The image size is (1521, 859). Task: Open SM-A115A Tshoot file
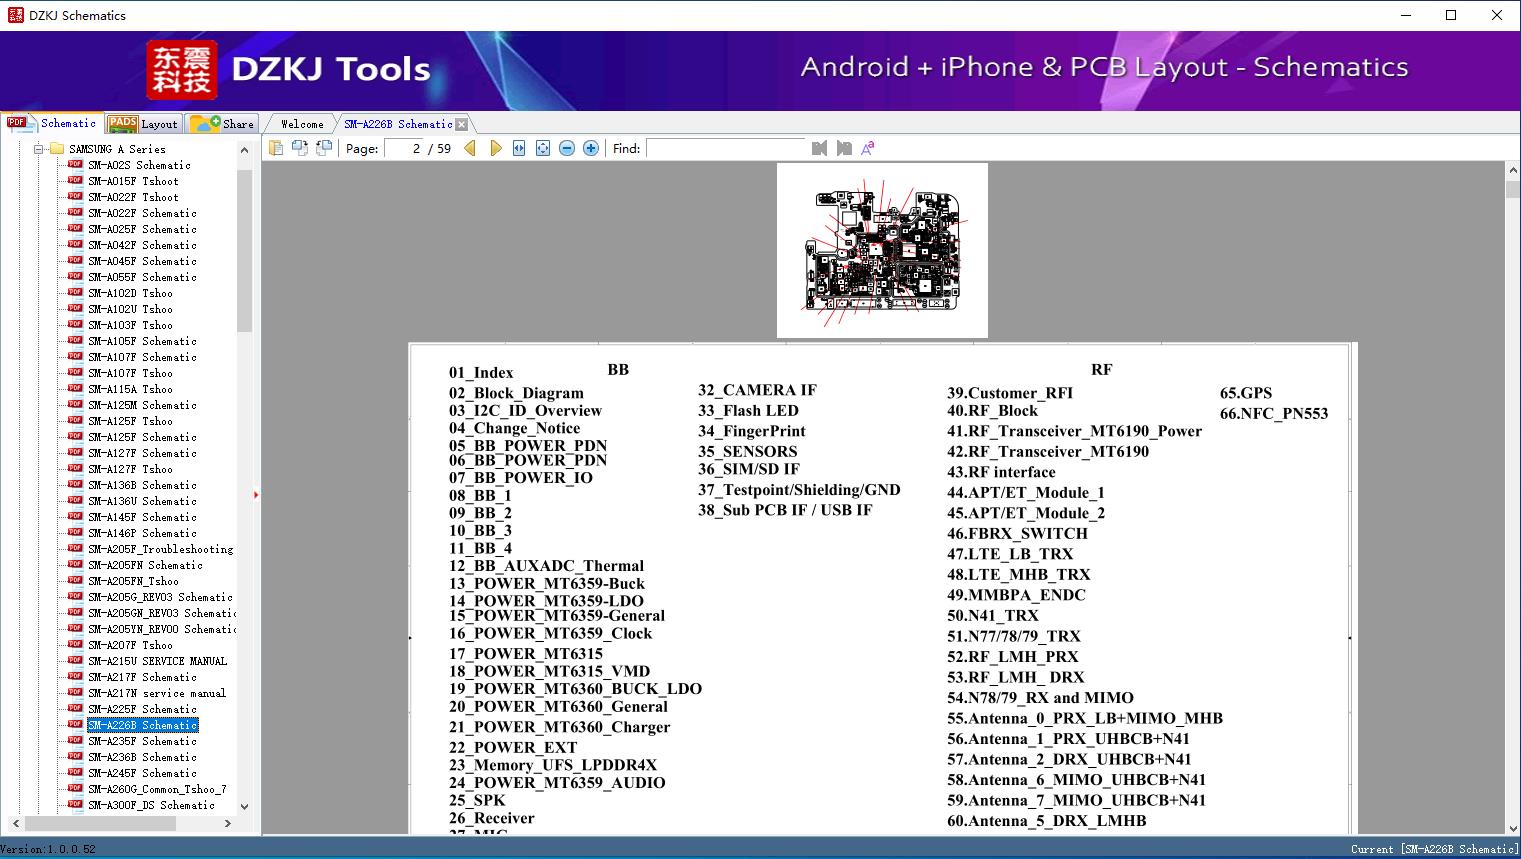coord(130,389)
